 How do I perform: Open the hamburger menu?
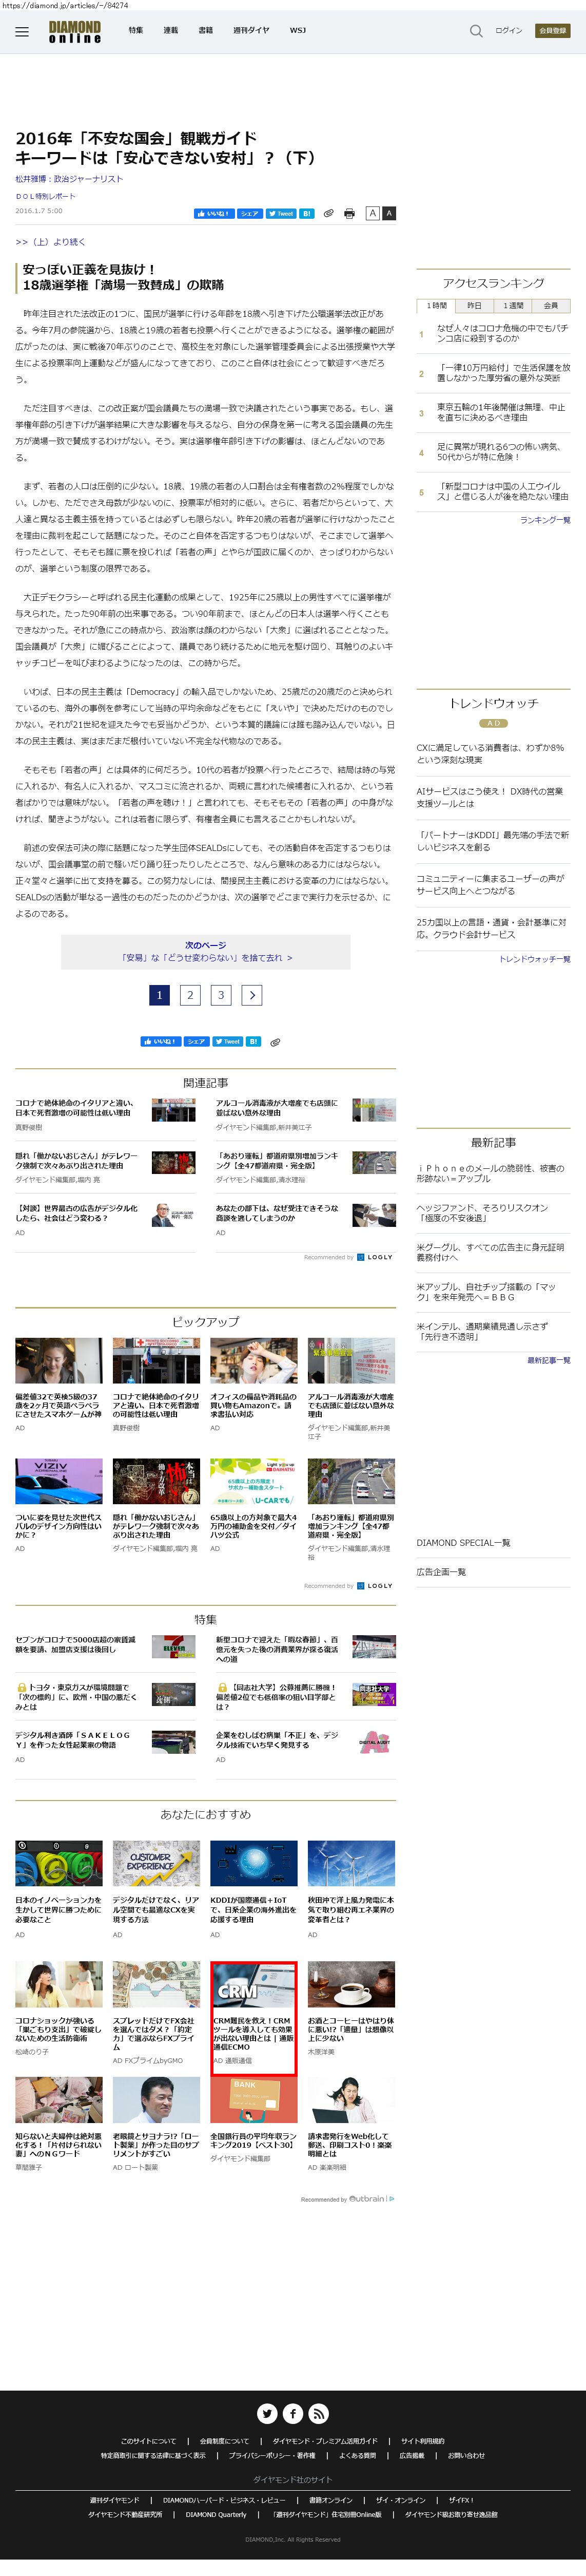point(22,31)
